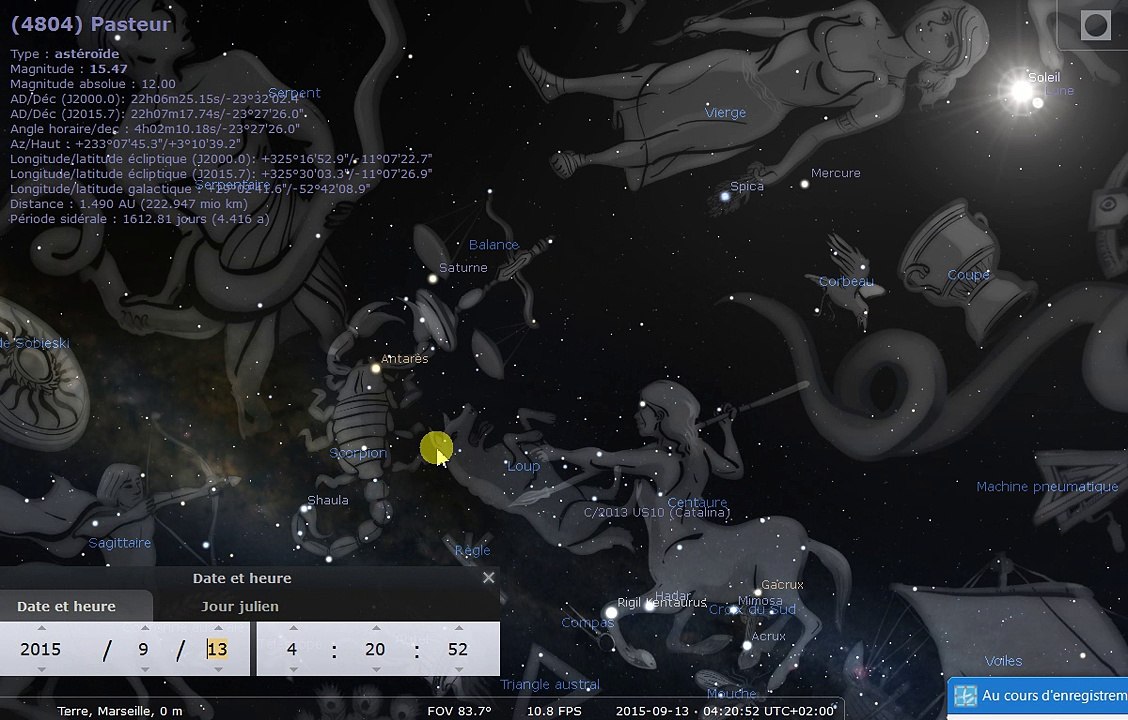Screen dimensions: 1128x720
Task: Increase the minutes 20 with up arrow
Action: [x=376, y=628]
